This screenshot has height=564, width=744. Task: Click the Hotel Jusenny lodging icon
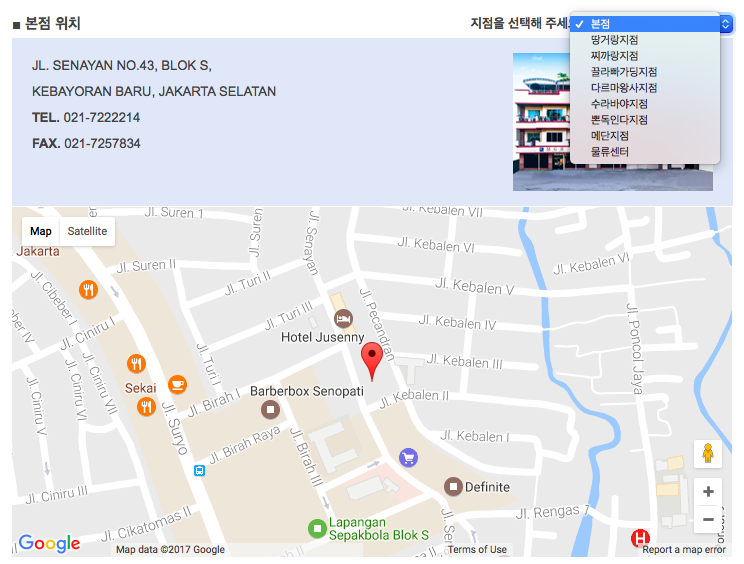tap(344, 318)
